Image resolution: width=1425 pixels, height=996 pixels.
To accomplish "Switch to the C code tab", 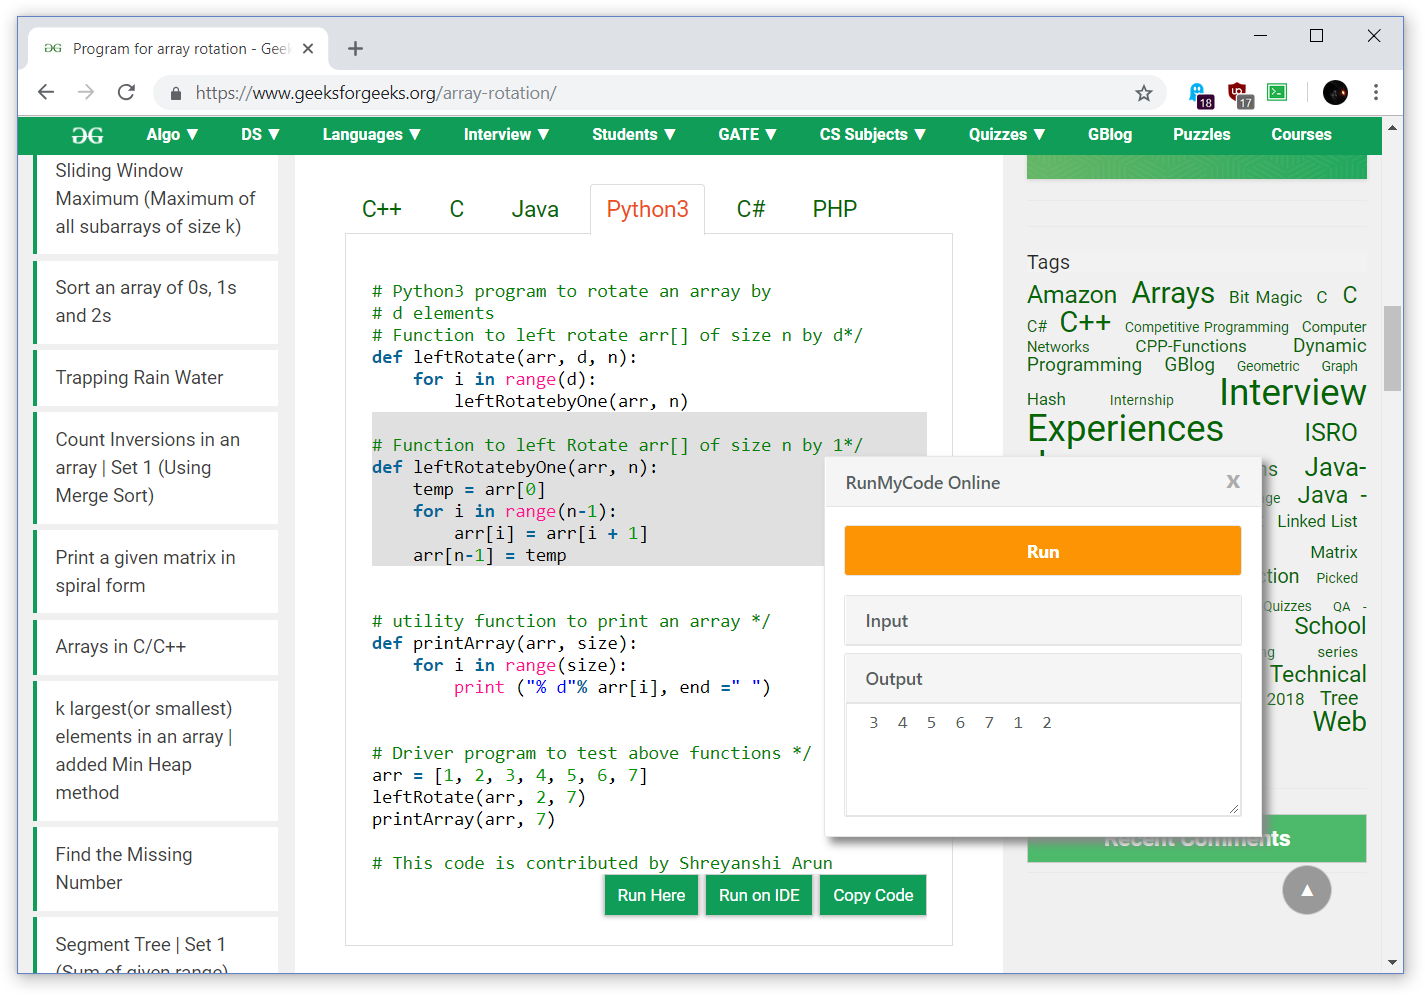I will [x=457, y=209].
